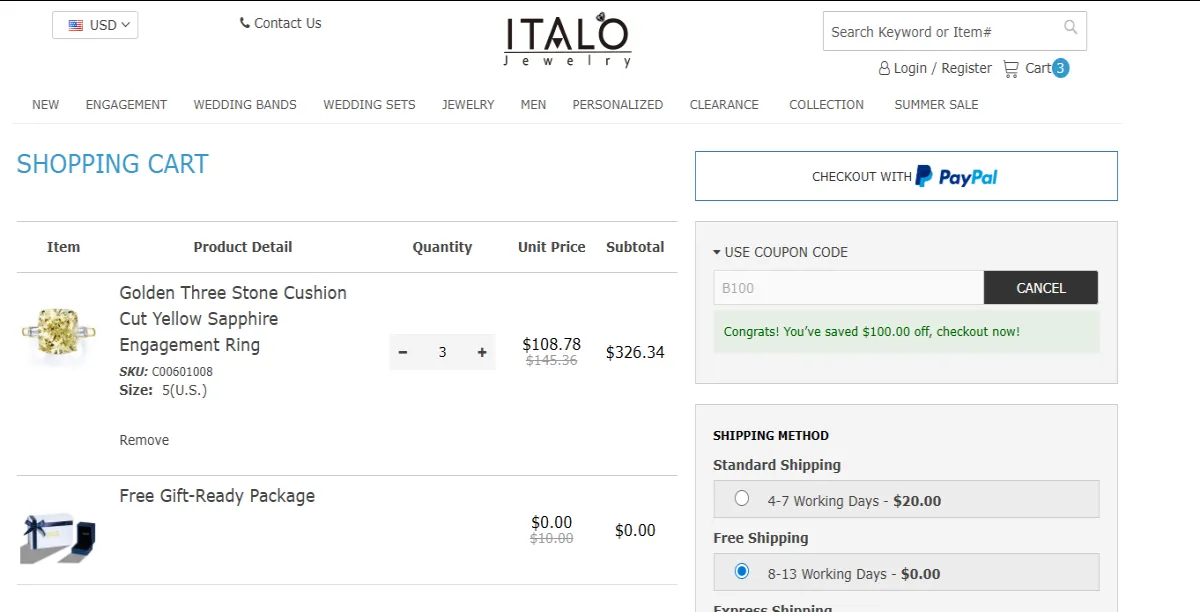Click the Unit Price column header
This screenshot has width=1200, height=612.
click(x=551, y=247)
